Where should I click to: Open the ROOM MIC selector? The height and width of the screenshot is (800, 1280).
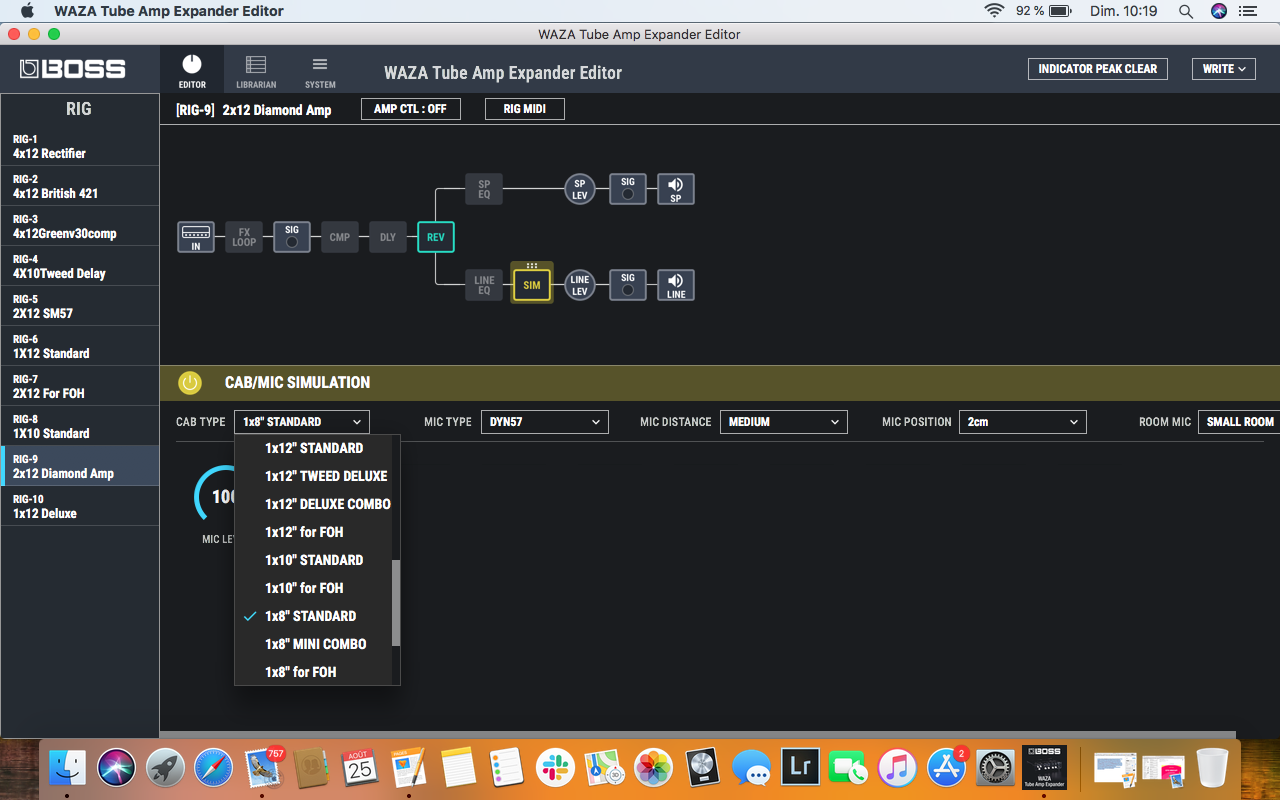tap(1238, 421)
